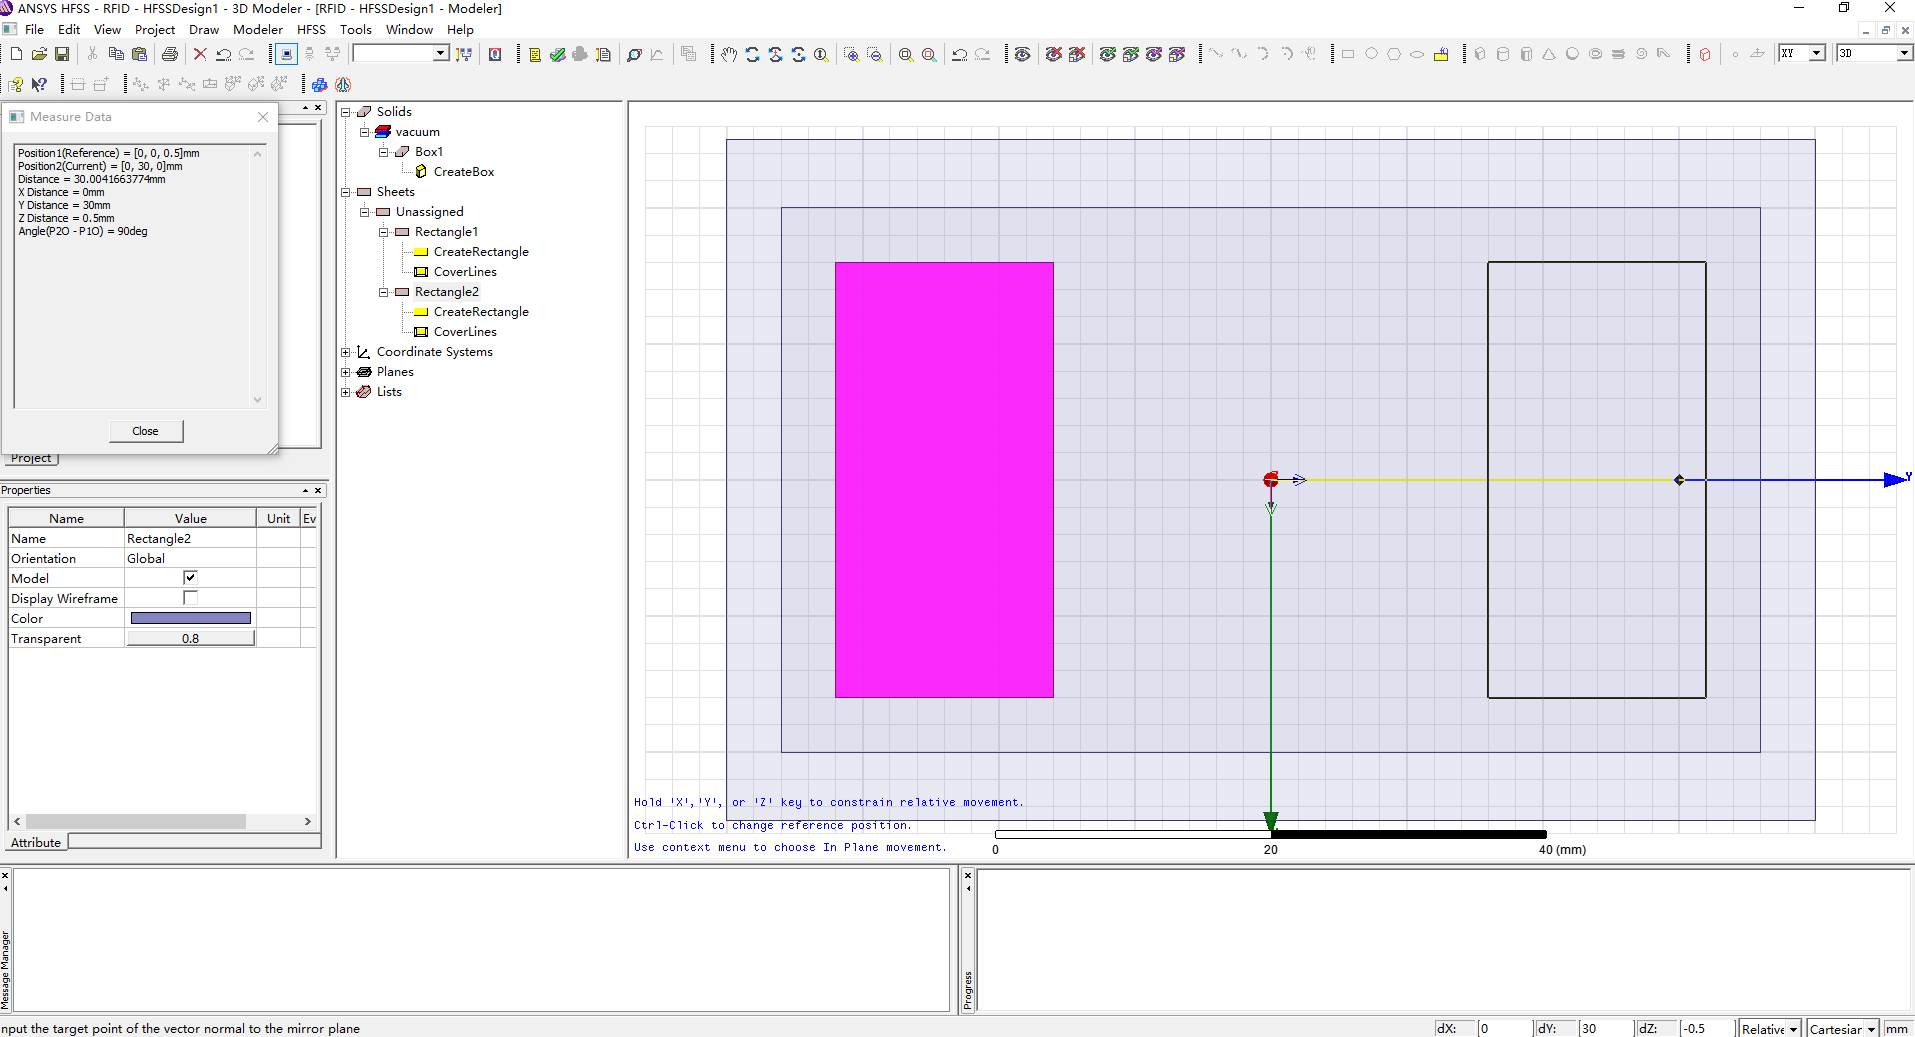The height and width of the screenshot is (1037, 1915).
Task: Click the Color swatch for Rectangle2
Action: pyautogui.click(x=190, y=618)
